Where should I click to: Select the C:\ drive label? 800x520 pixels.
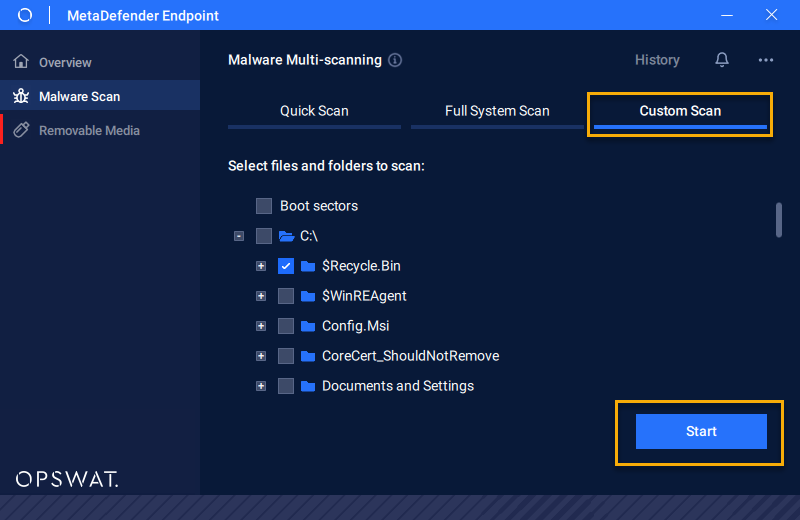(309, 236)
